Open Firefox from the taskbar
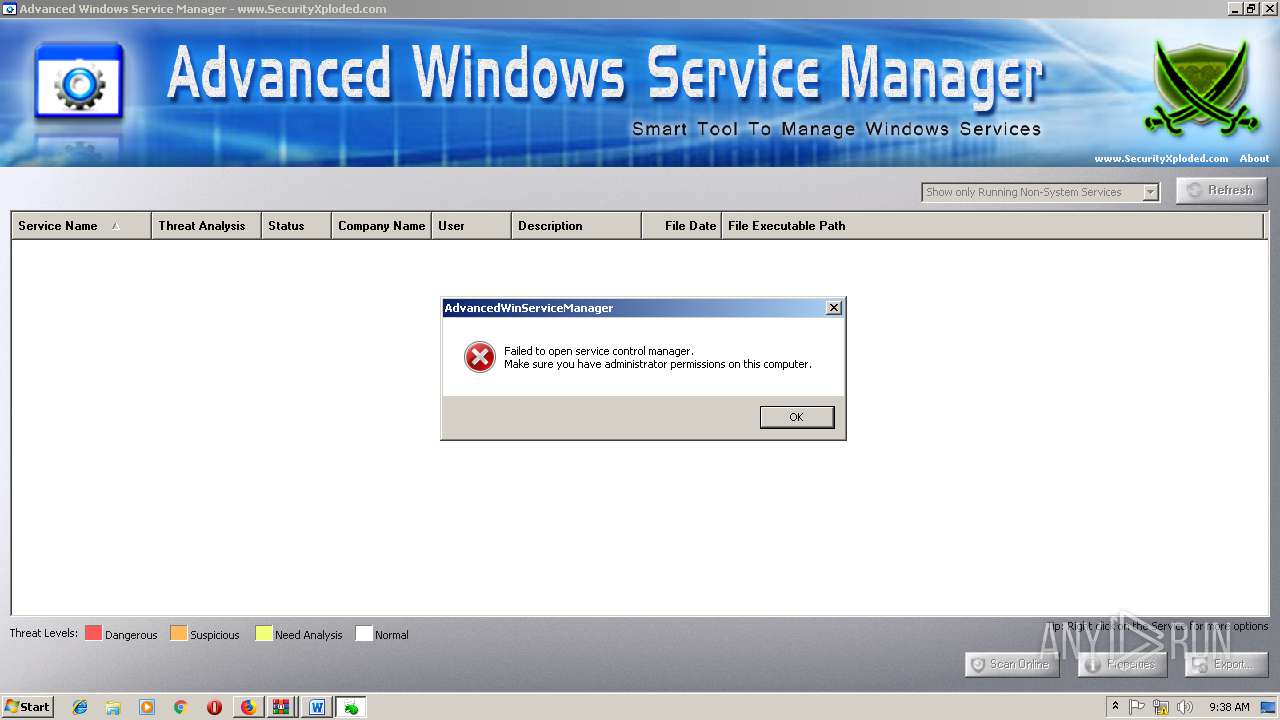This screenshot has width=1280, height=720. (248, 707)
